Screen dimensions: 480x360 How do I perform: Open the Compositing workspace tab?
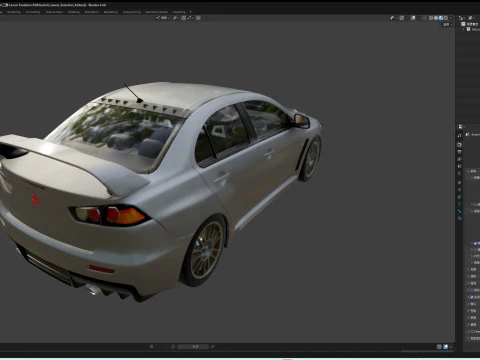tap(132, 12)
